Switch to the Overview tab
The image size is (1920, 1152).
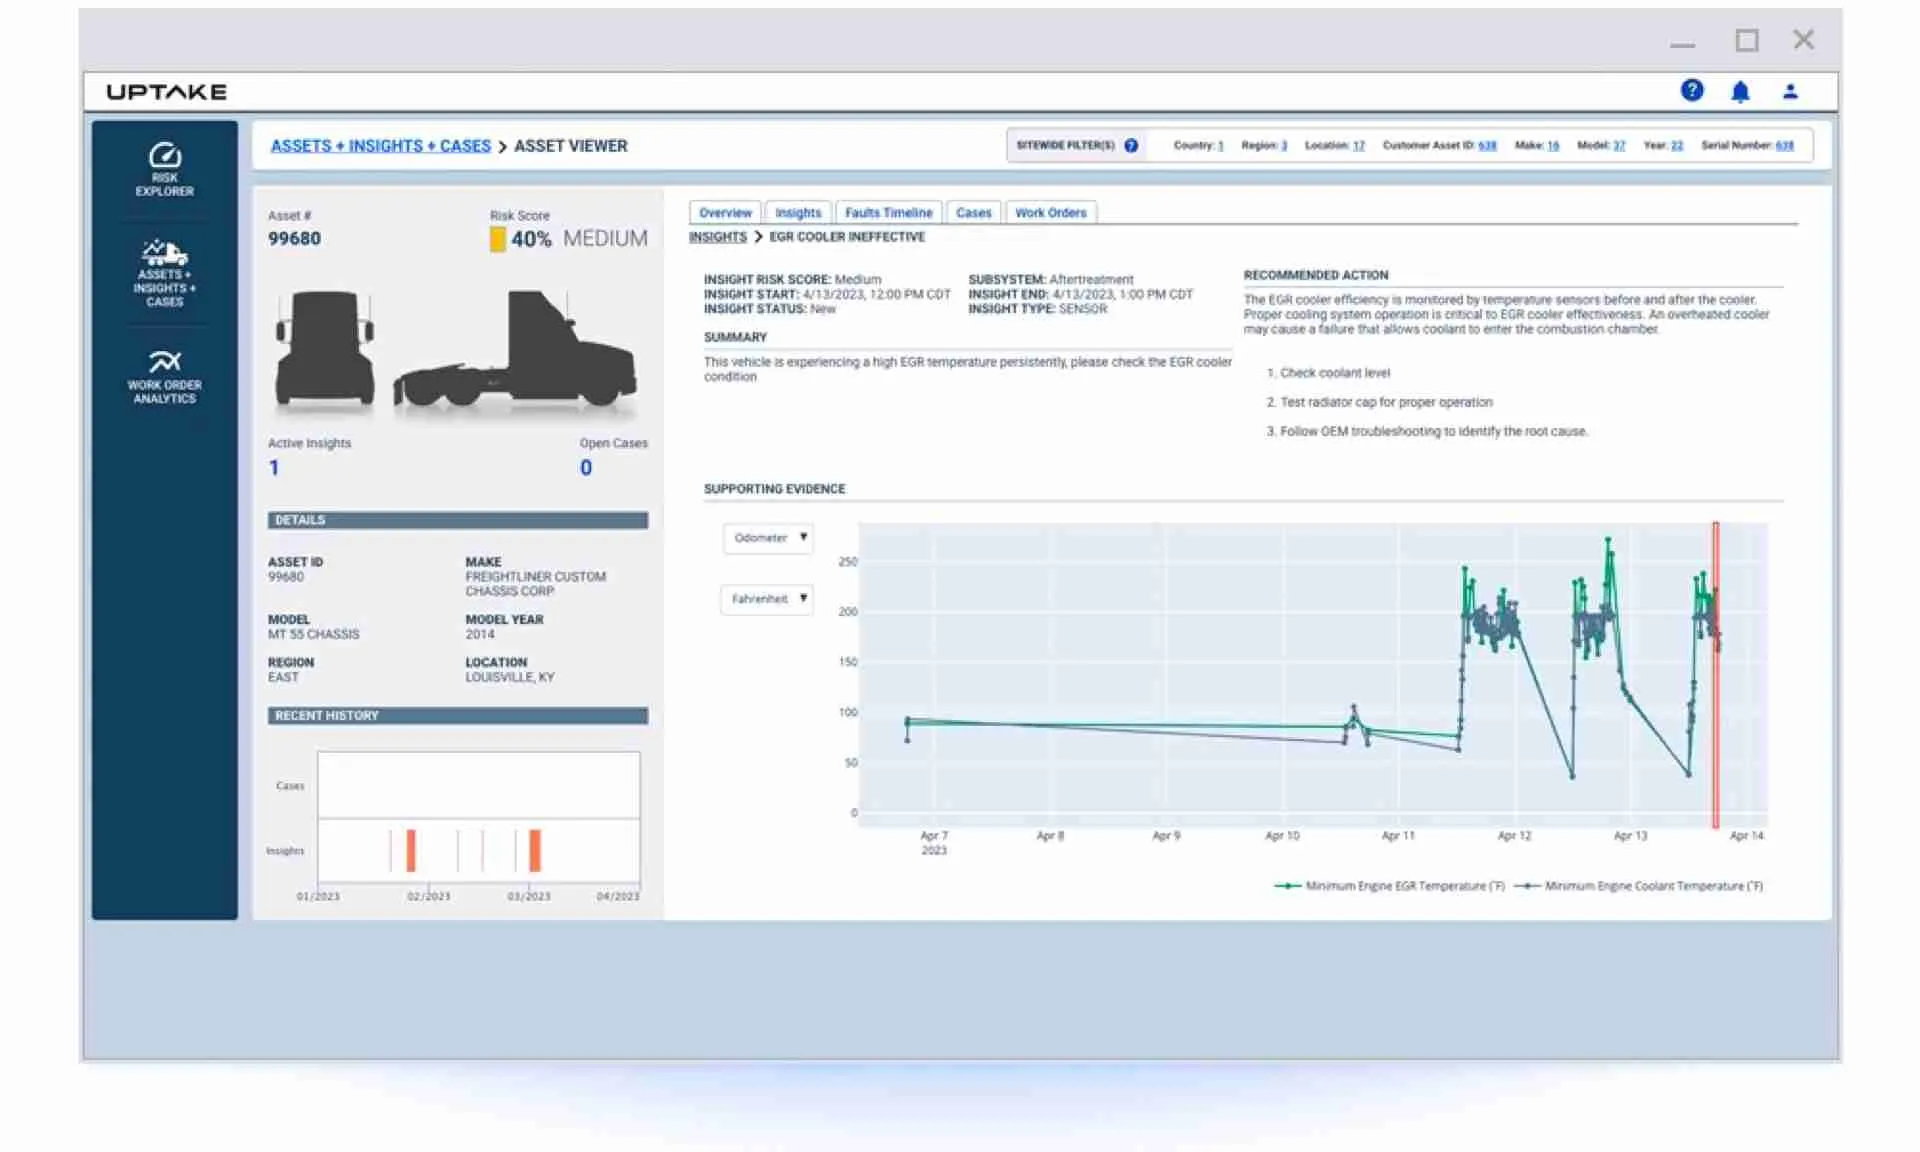coord(725,213)
